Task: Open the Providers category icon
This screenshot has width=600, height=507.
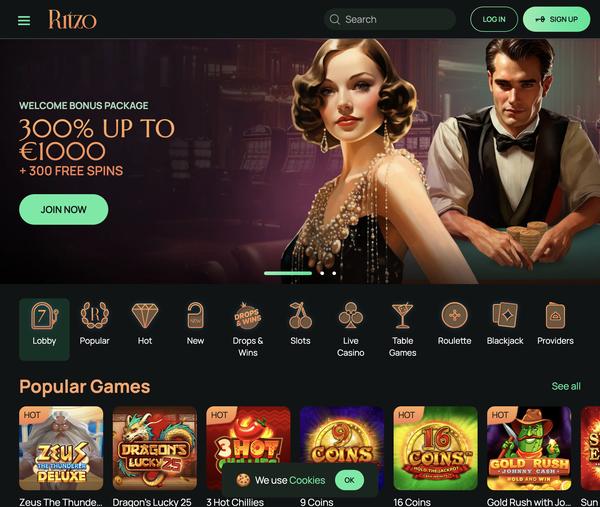Action: coord(555,315)
